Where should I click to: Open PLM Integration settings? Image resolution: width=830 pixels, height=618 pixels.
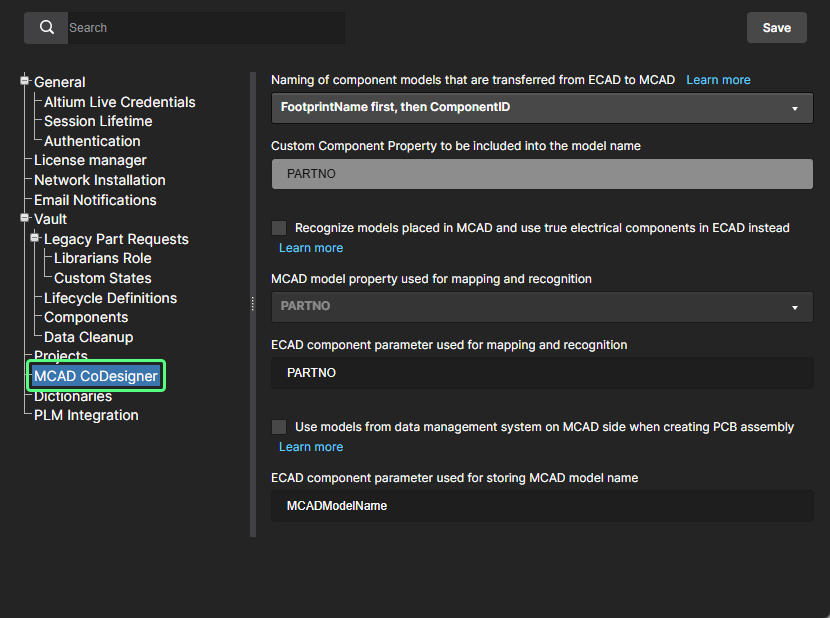click(86, 415)
